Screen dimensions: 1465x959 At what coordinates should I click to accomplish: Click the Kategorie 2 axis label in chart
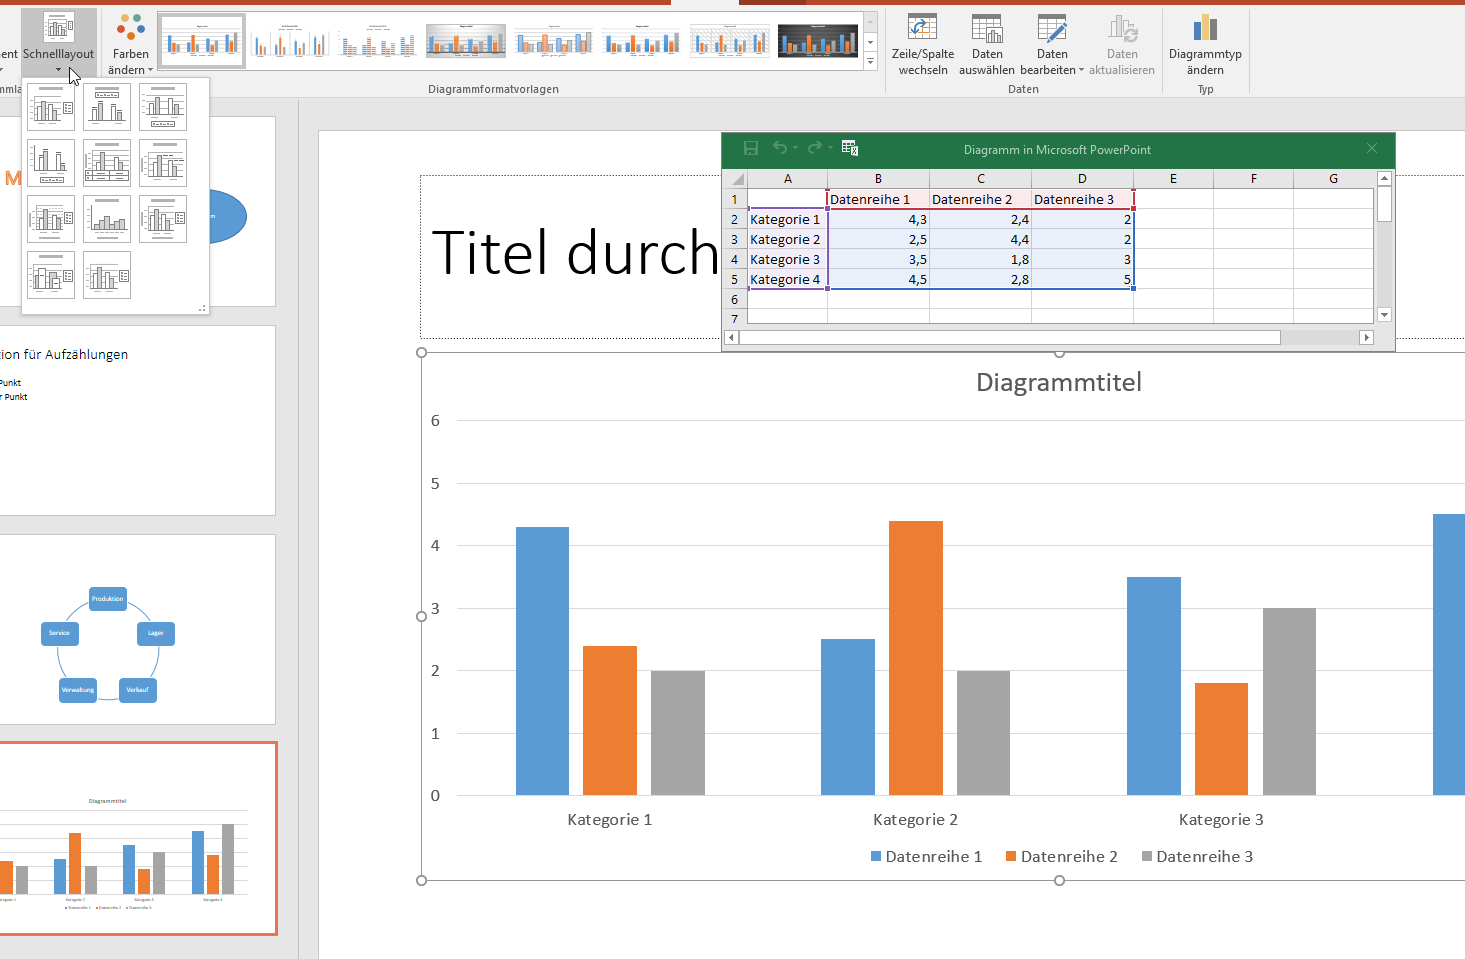pos(915,820)
